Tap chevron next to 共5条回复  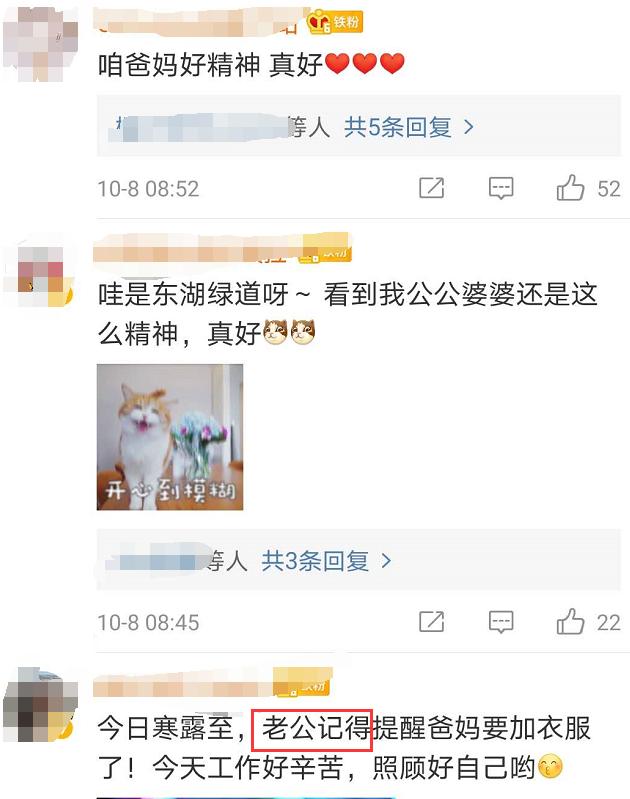pos(469,127)
